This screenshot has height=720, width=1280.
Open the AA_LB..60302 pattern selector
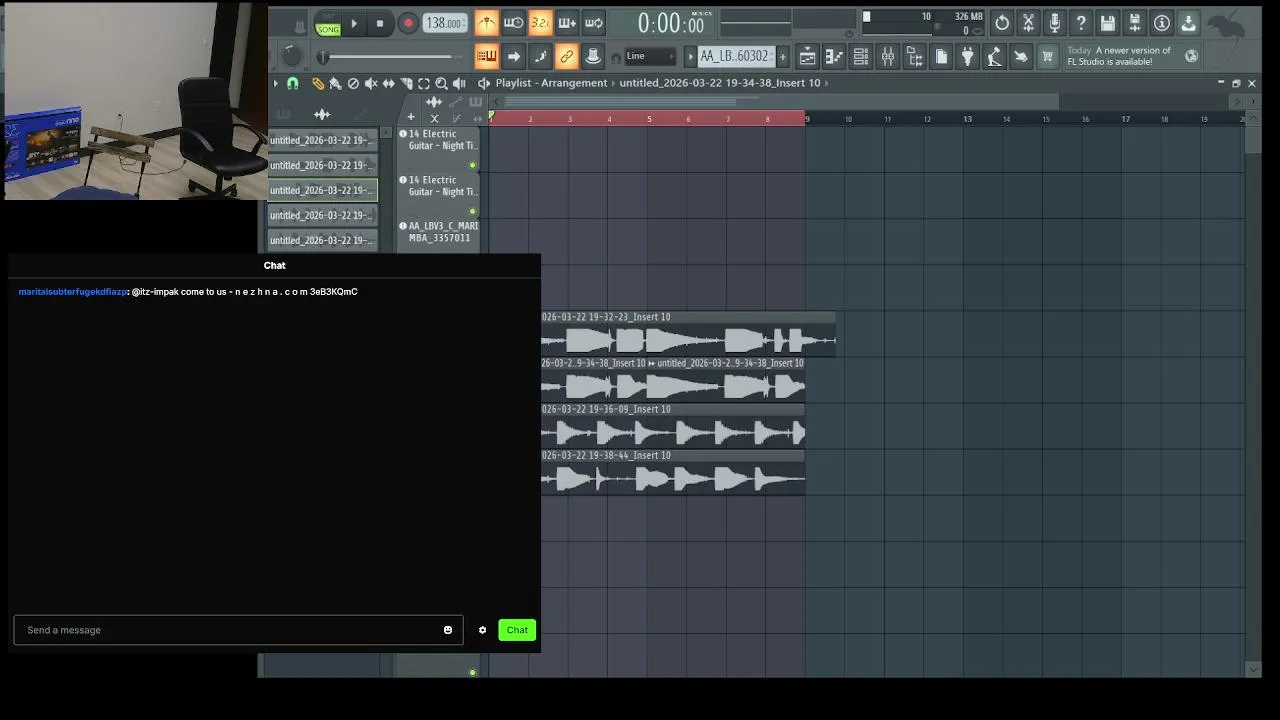tap(735, 56)
